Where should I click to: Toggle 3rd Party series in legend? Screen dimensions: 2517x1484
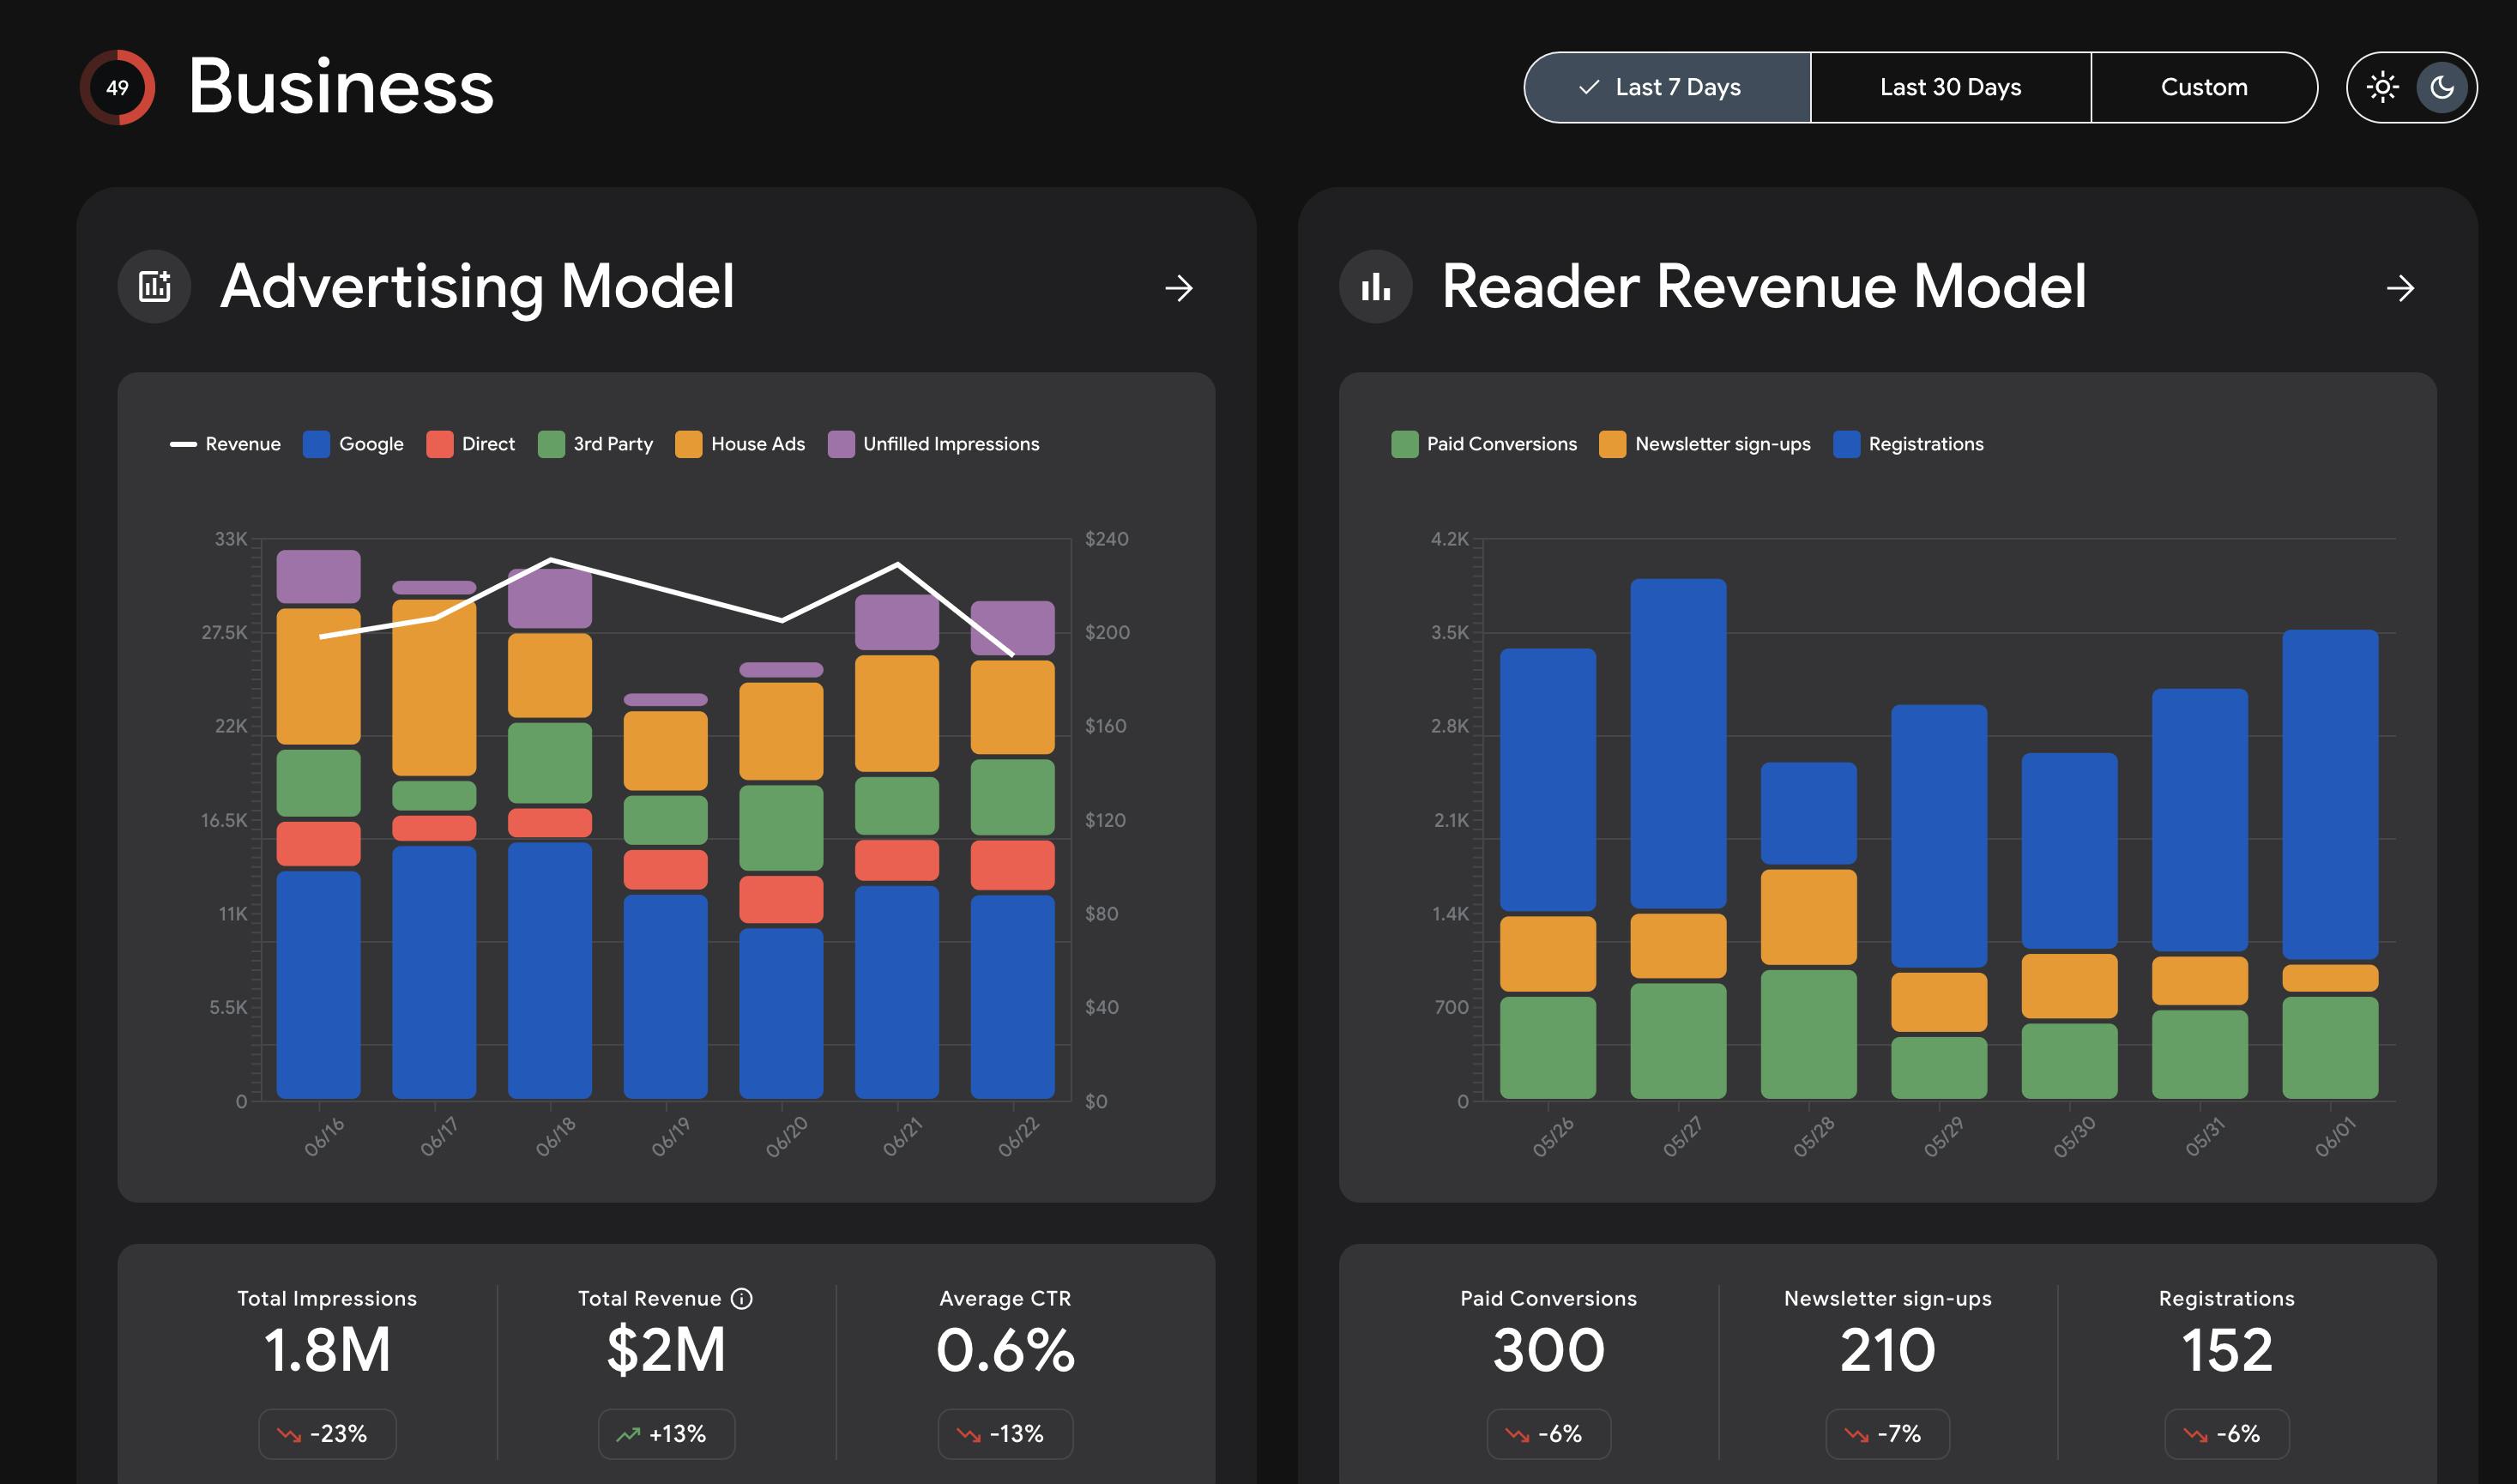pos(595,444)
